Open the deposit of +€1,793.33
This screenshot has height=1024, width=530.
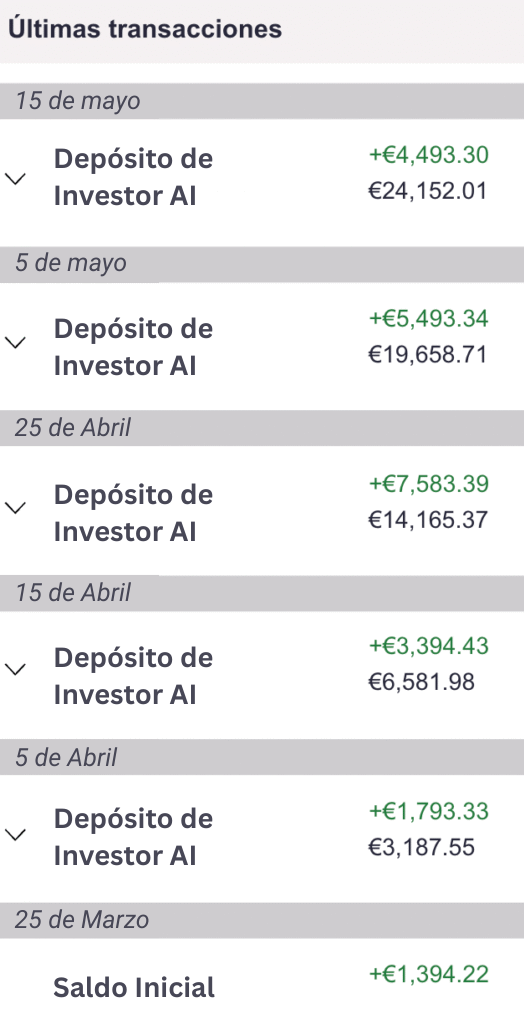click(262, 839)
